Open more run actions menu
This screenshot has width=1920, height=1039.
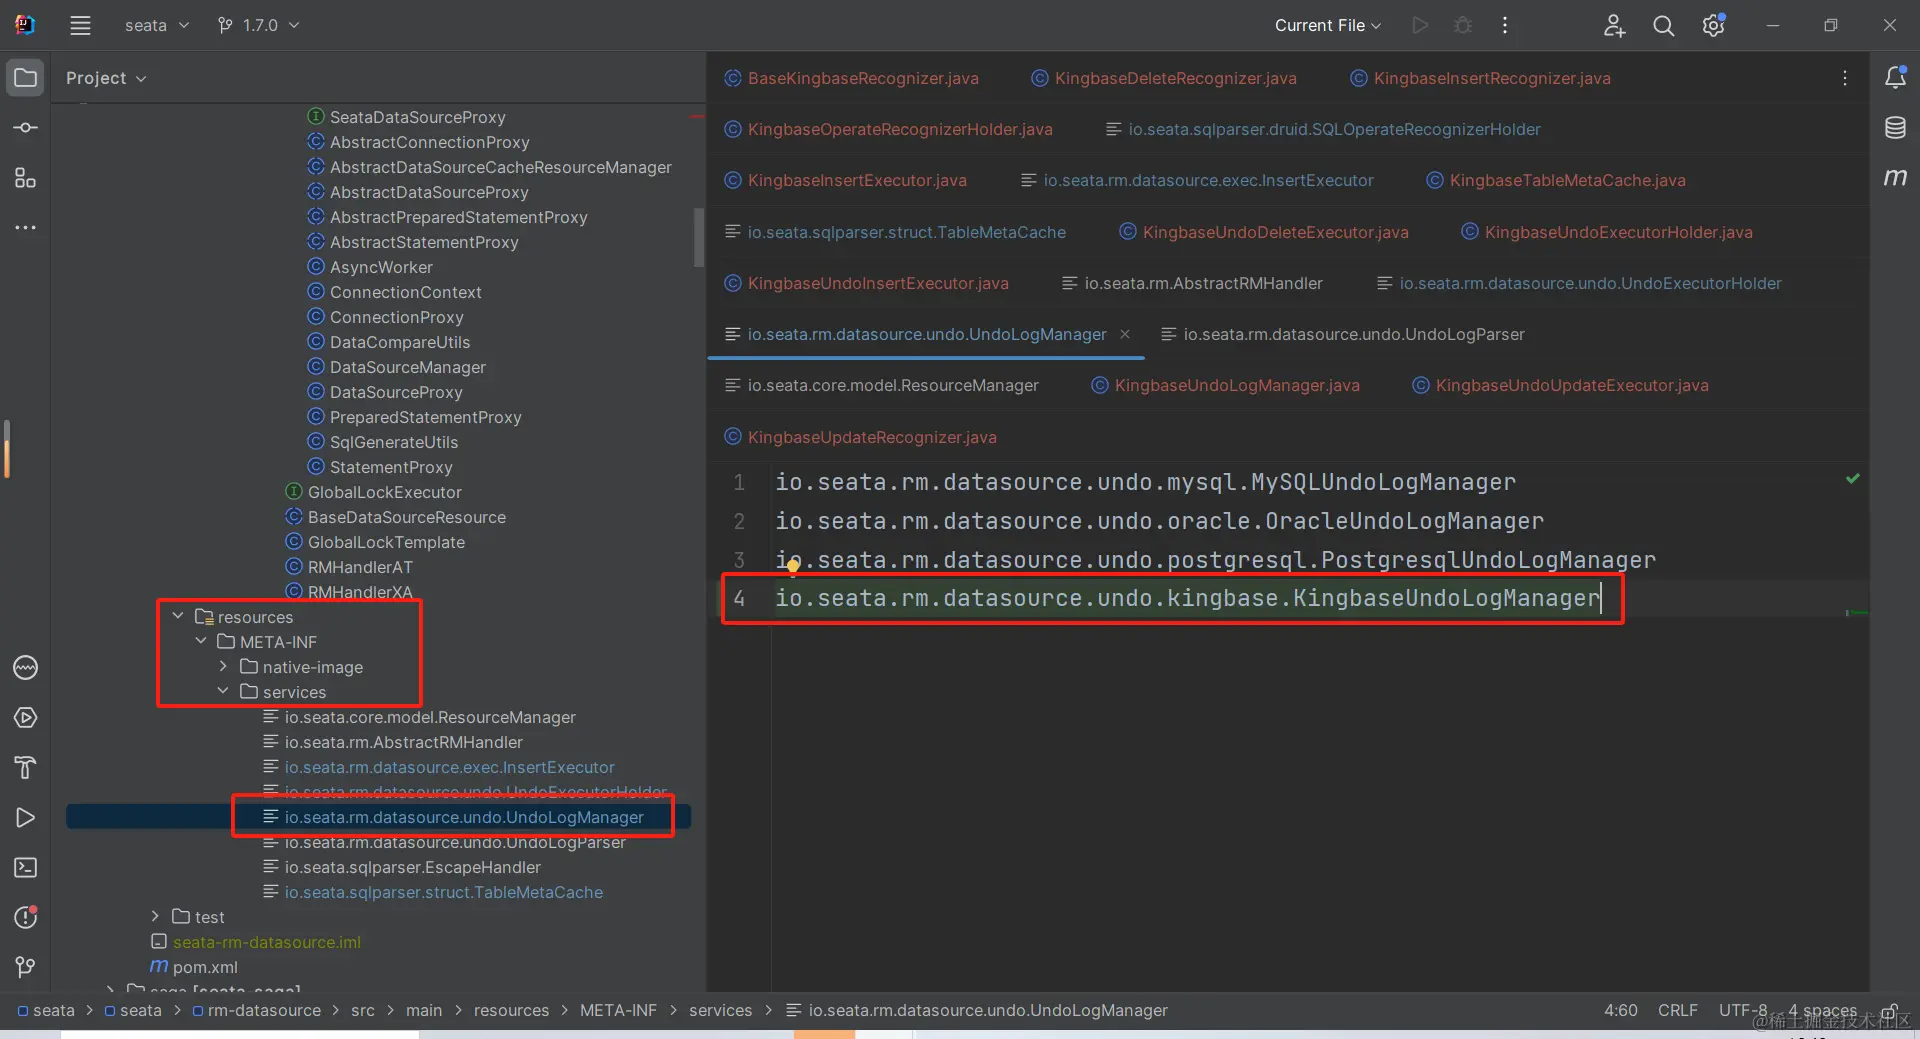[1505, 26]
